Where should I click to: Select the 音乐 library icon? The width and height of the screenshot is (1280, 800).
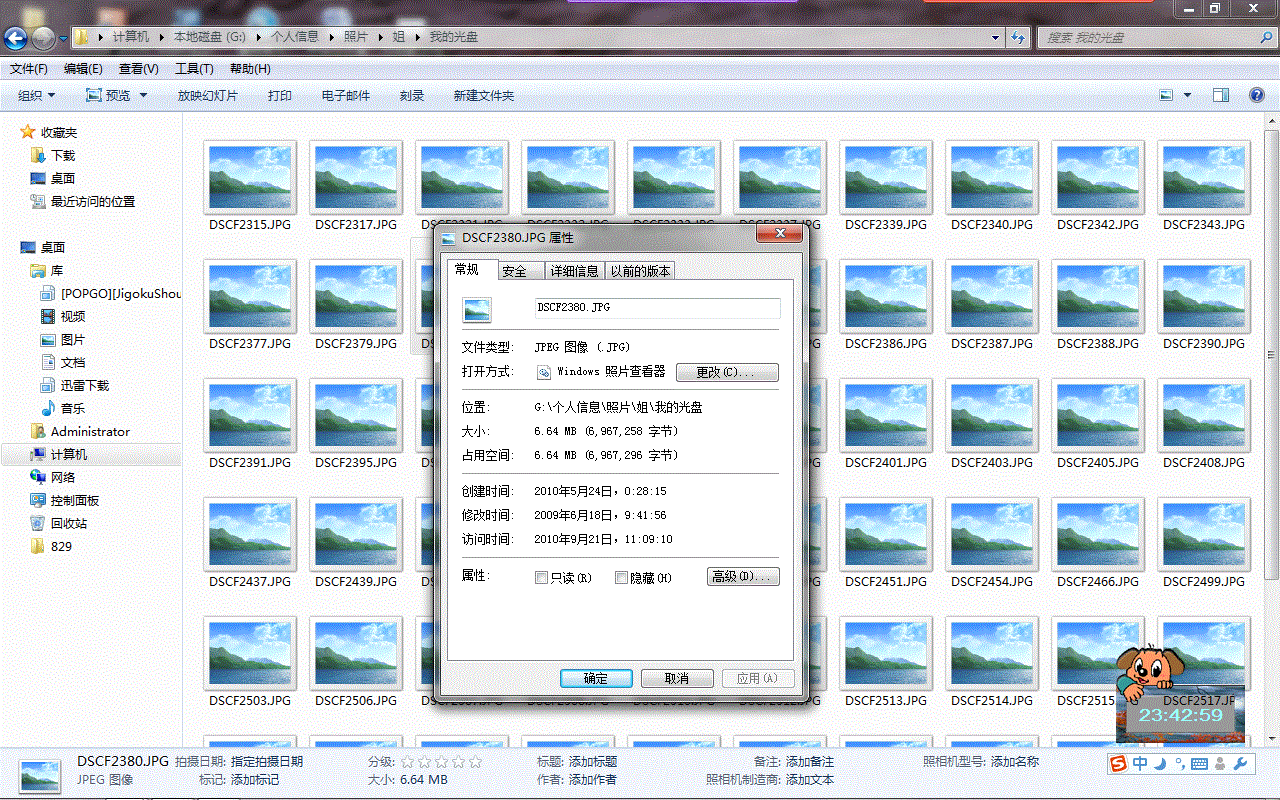(48, 408)
